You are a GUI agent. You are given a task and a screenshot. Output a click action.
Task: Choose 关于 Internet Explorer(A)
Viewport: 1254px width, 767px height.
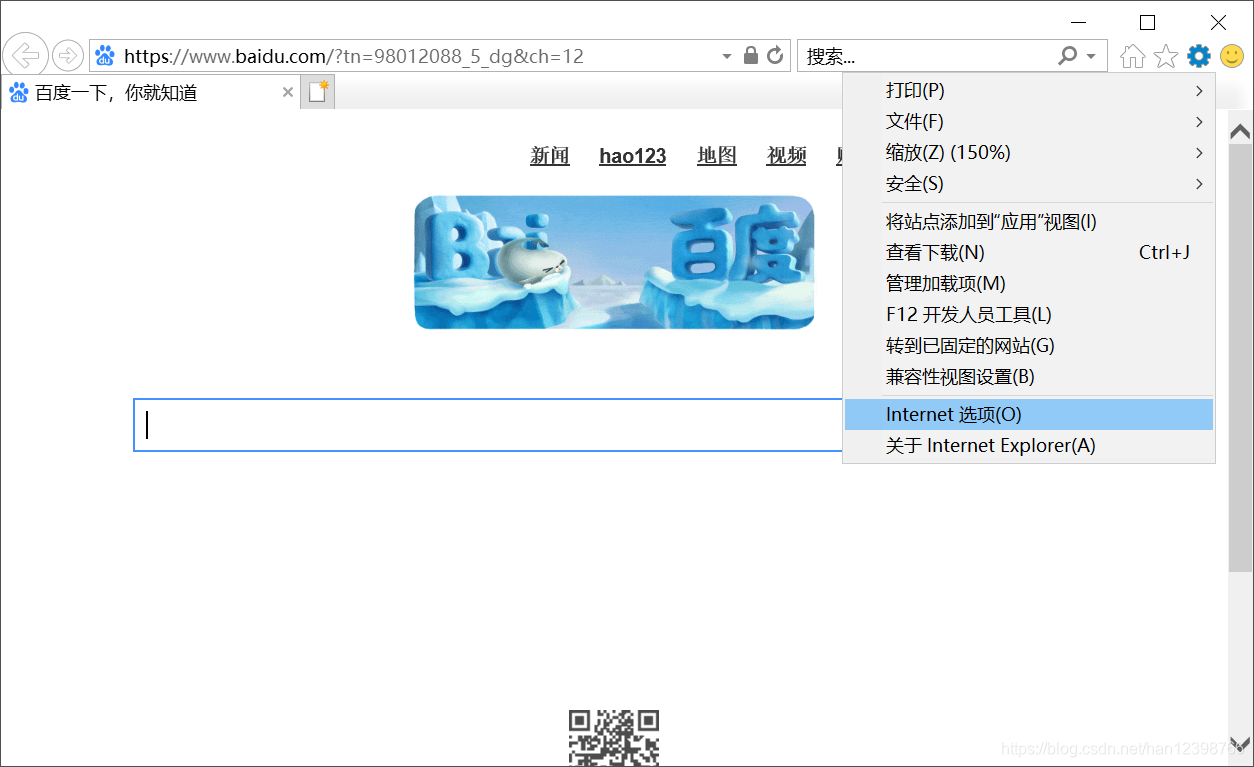pyautogui.click(x=1029, y=445)
